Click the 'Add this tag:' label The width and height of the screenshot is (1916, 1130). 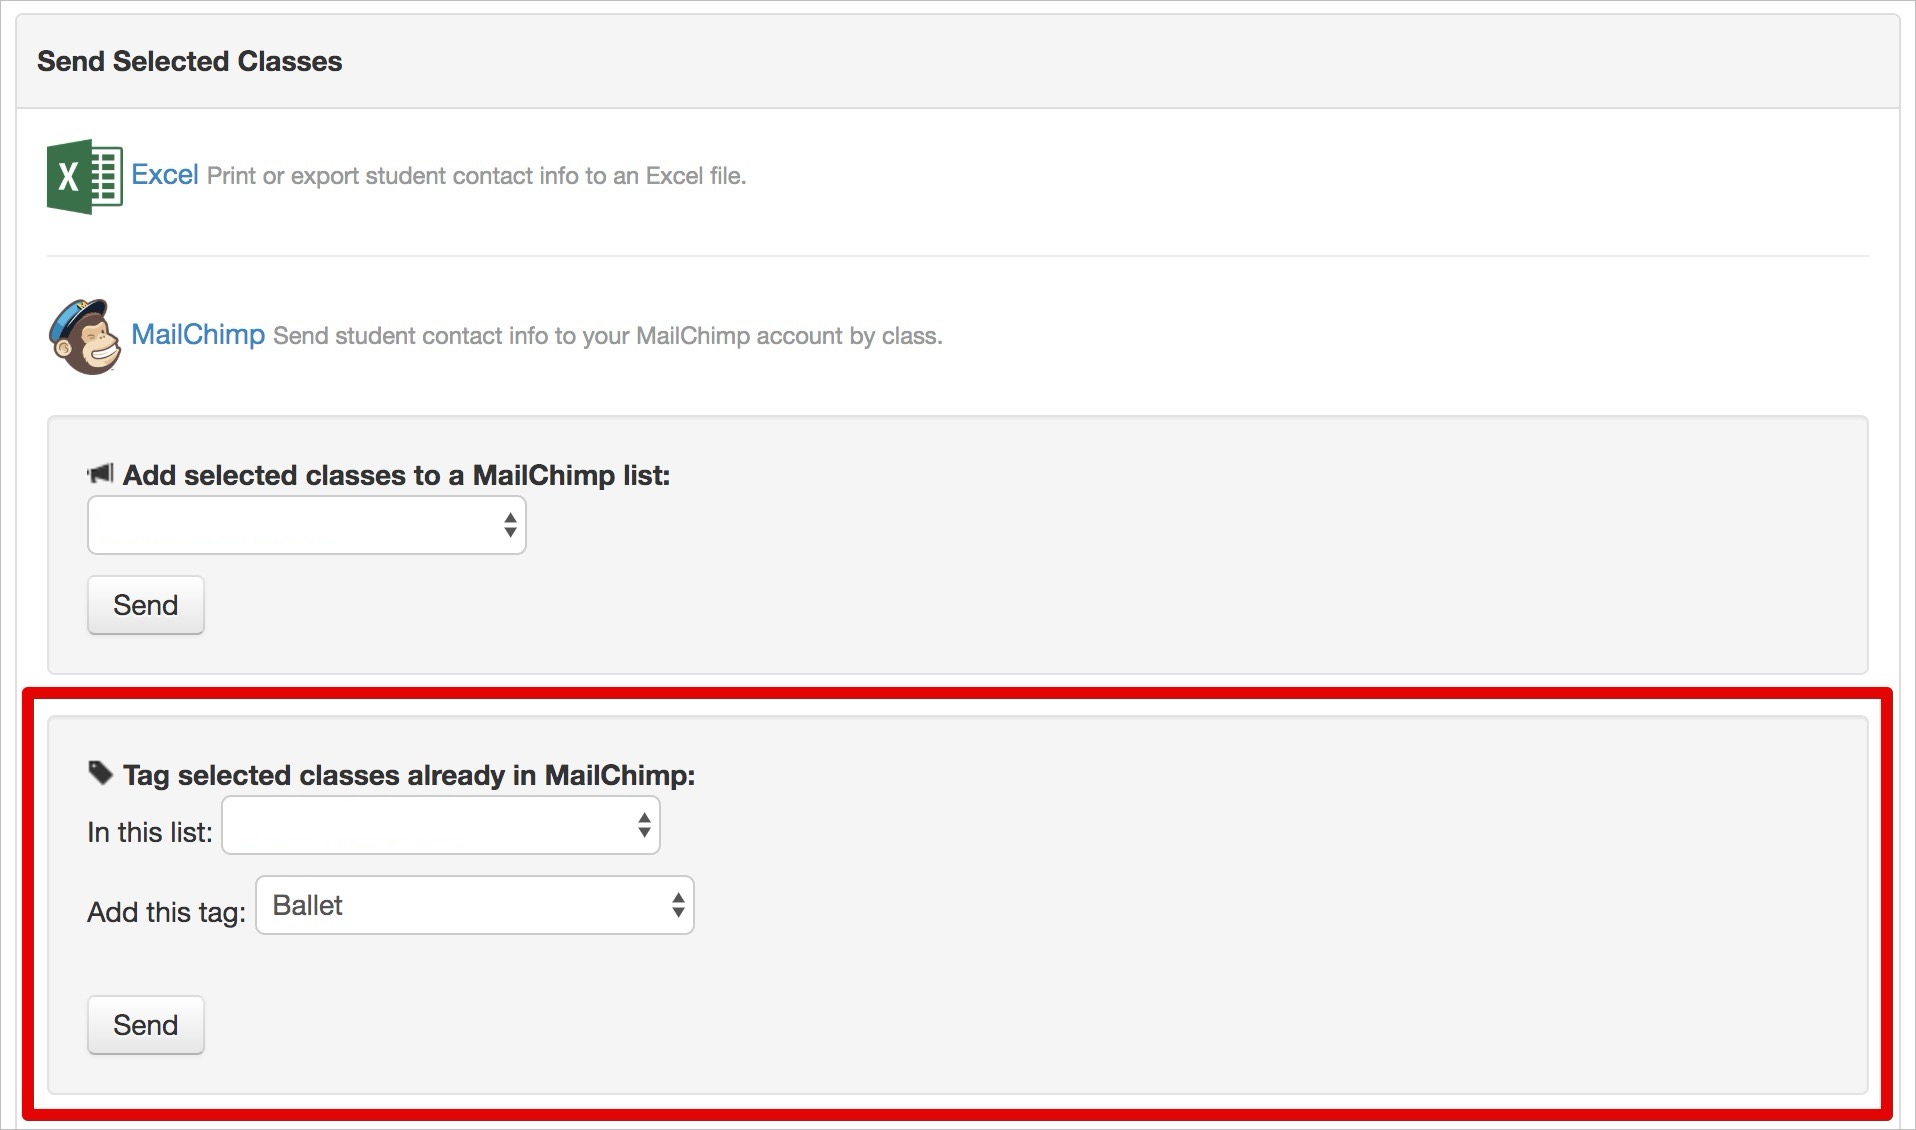point(166,913)
